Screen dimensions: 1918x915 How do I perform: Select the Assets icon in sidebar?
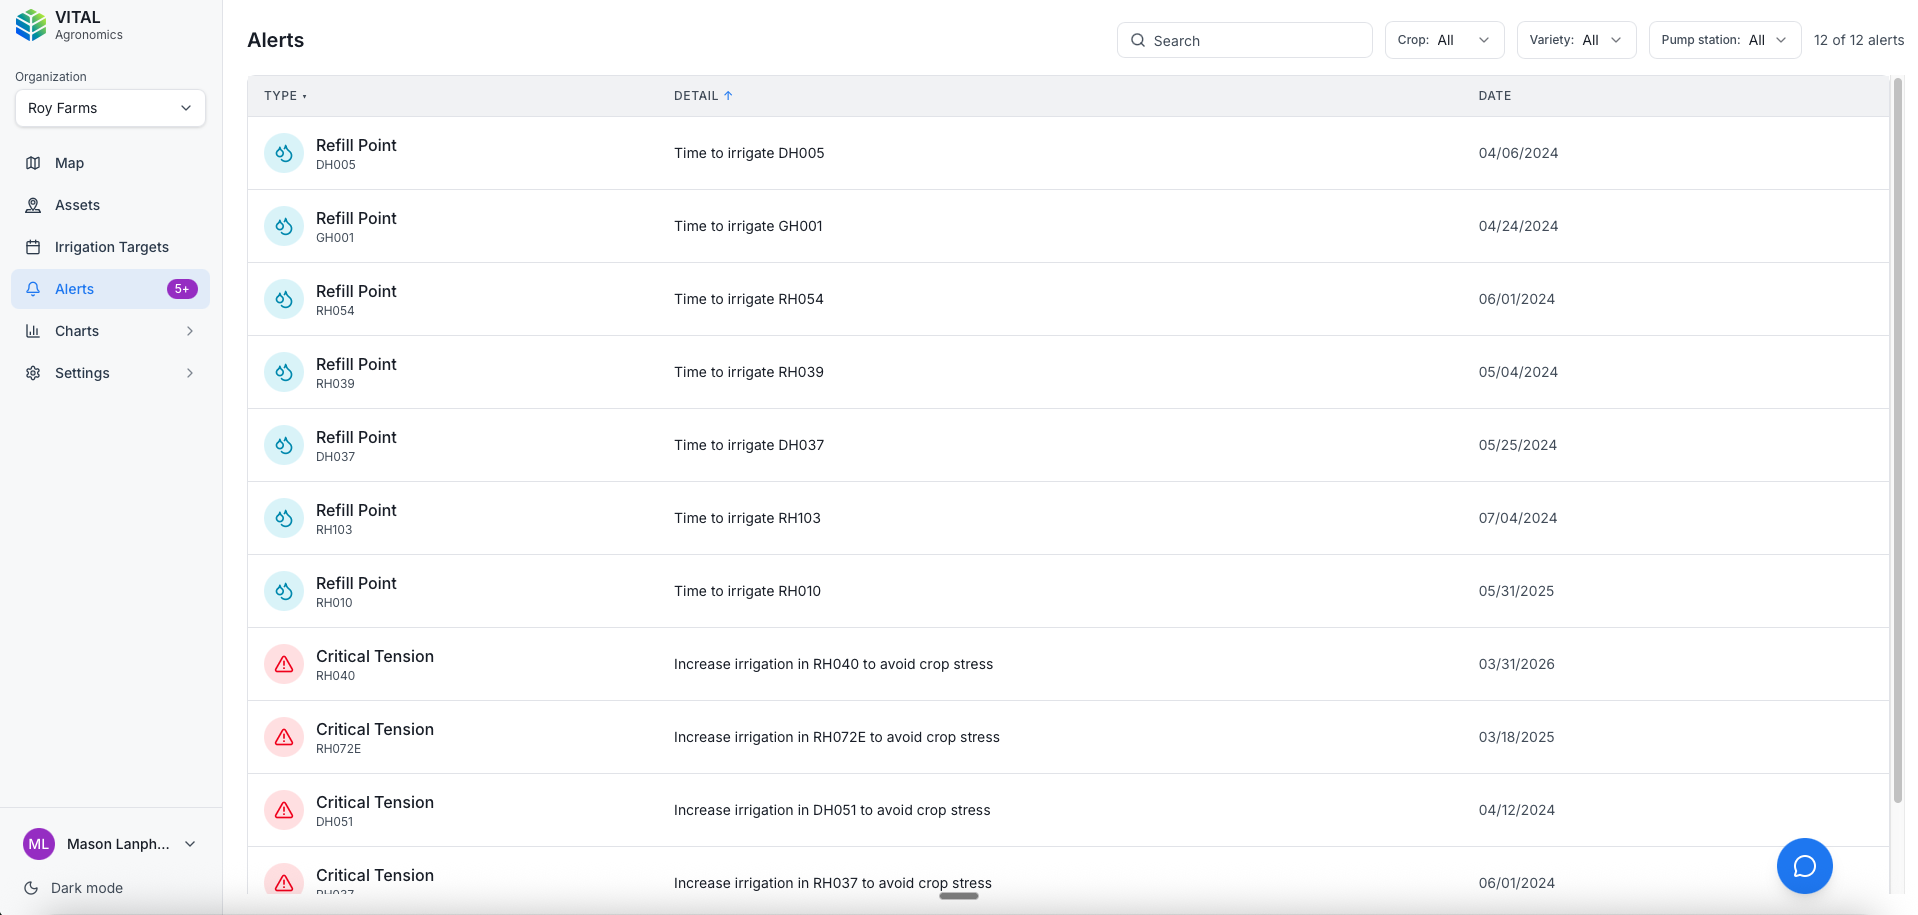point(33,205)
